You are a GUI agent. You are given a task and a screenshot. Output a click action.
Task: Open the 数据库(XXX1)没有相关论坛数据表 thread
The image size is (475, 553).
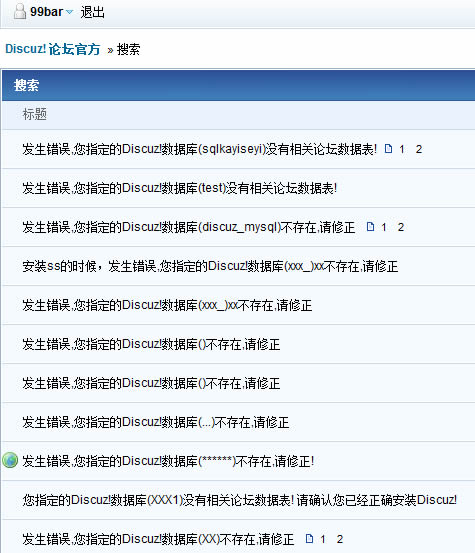pyautogui.click(x=240, y=500)
